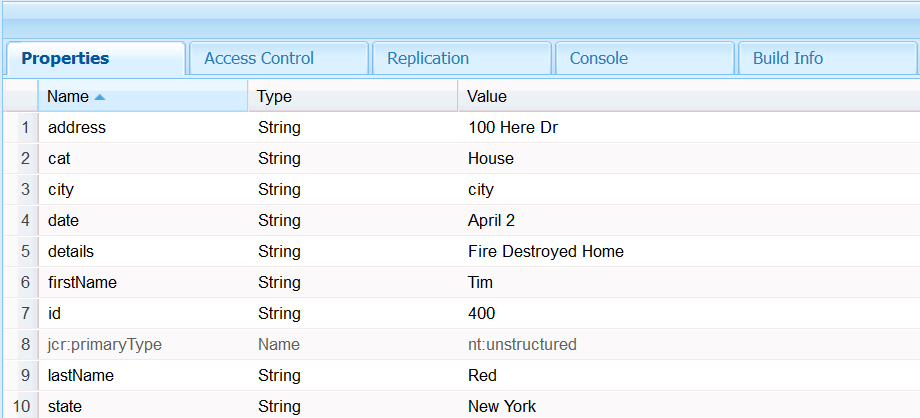Open the Console tab
Screen dimensions: 920x418
[x=599, y=58]
